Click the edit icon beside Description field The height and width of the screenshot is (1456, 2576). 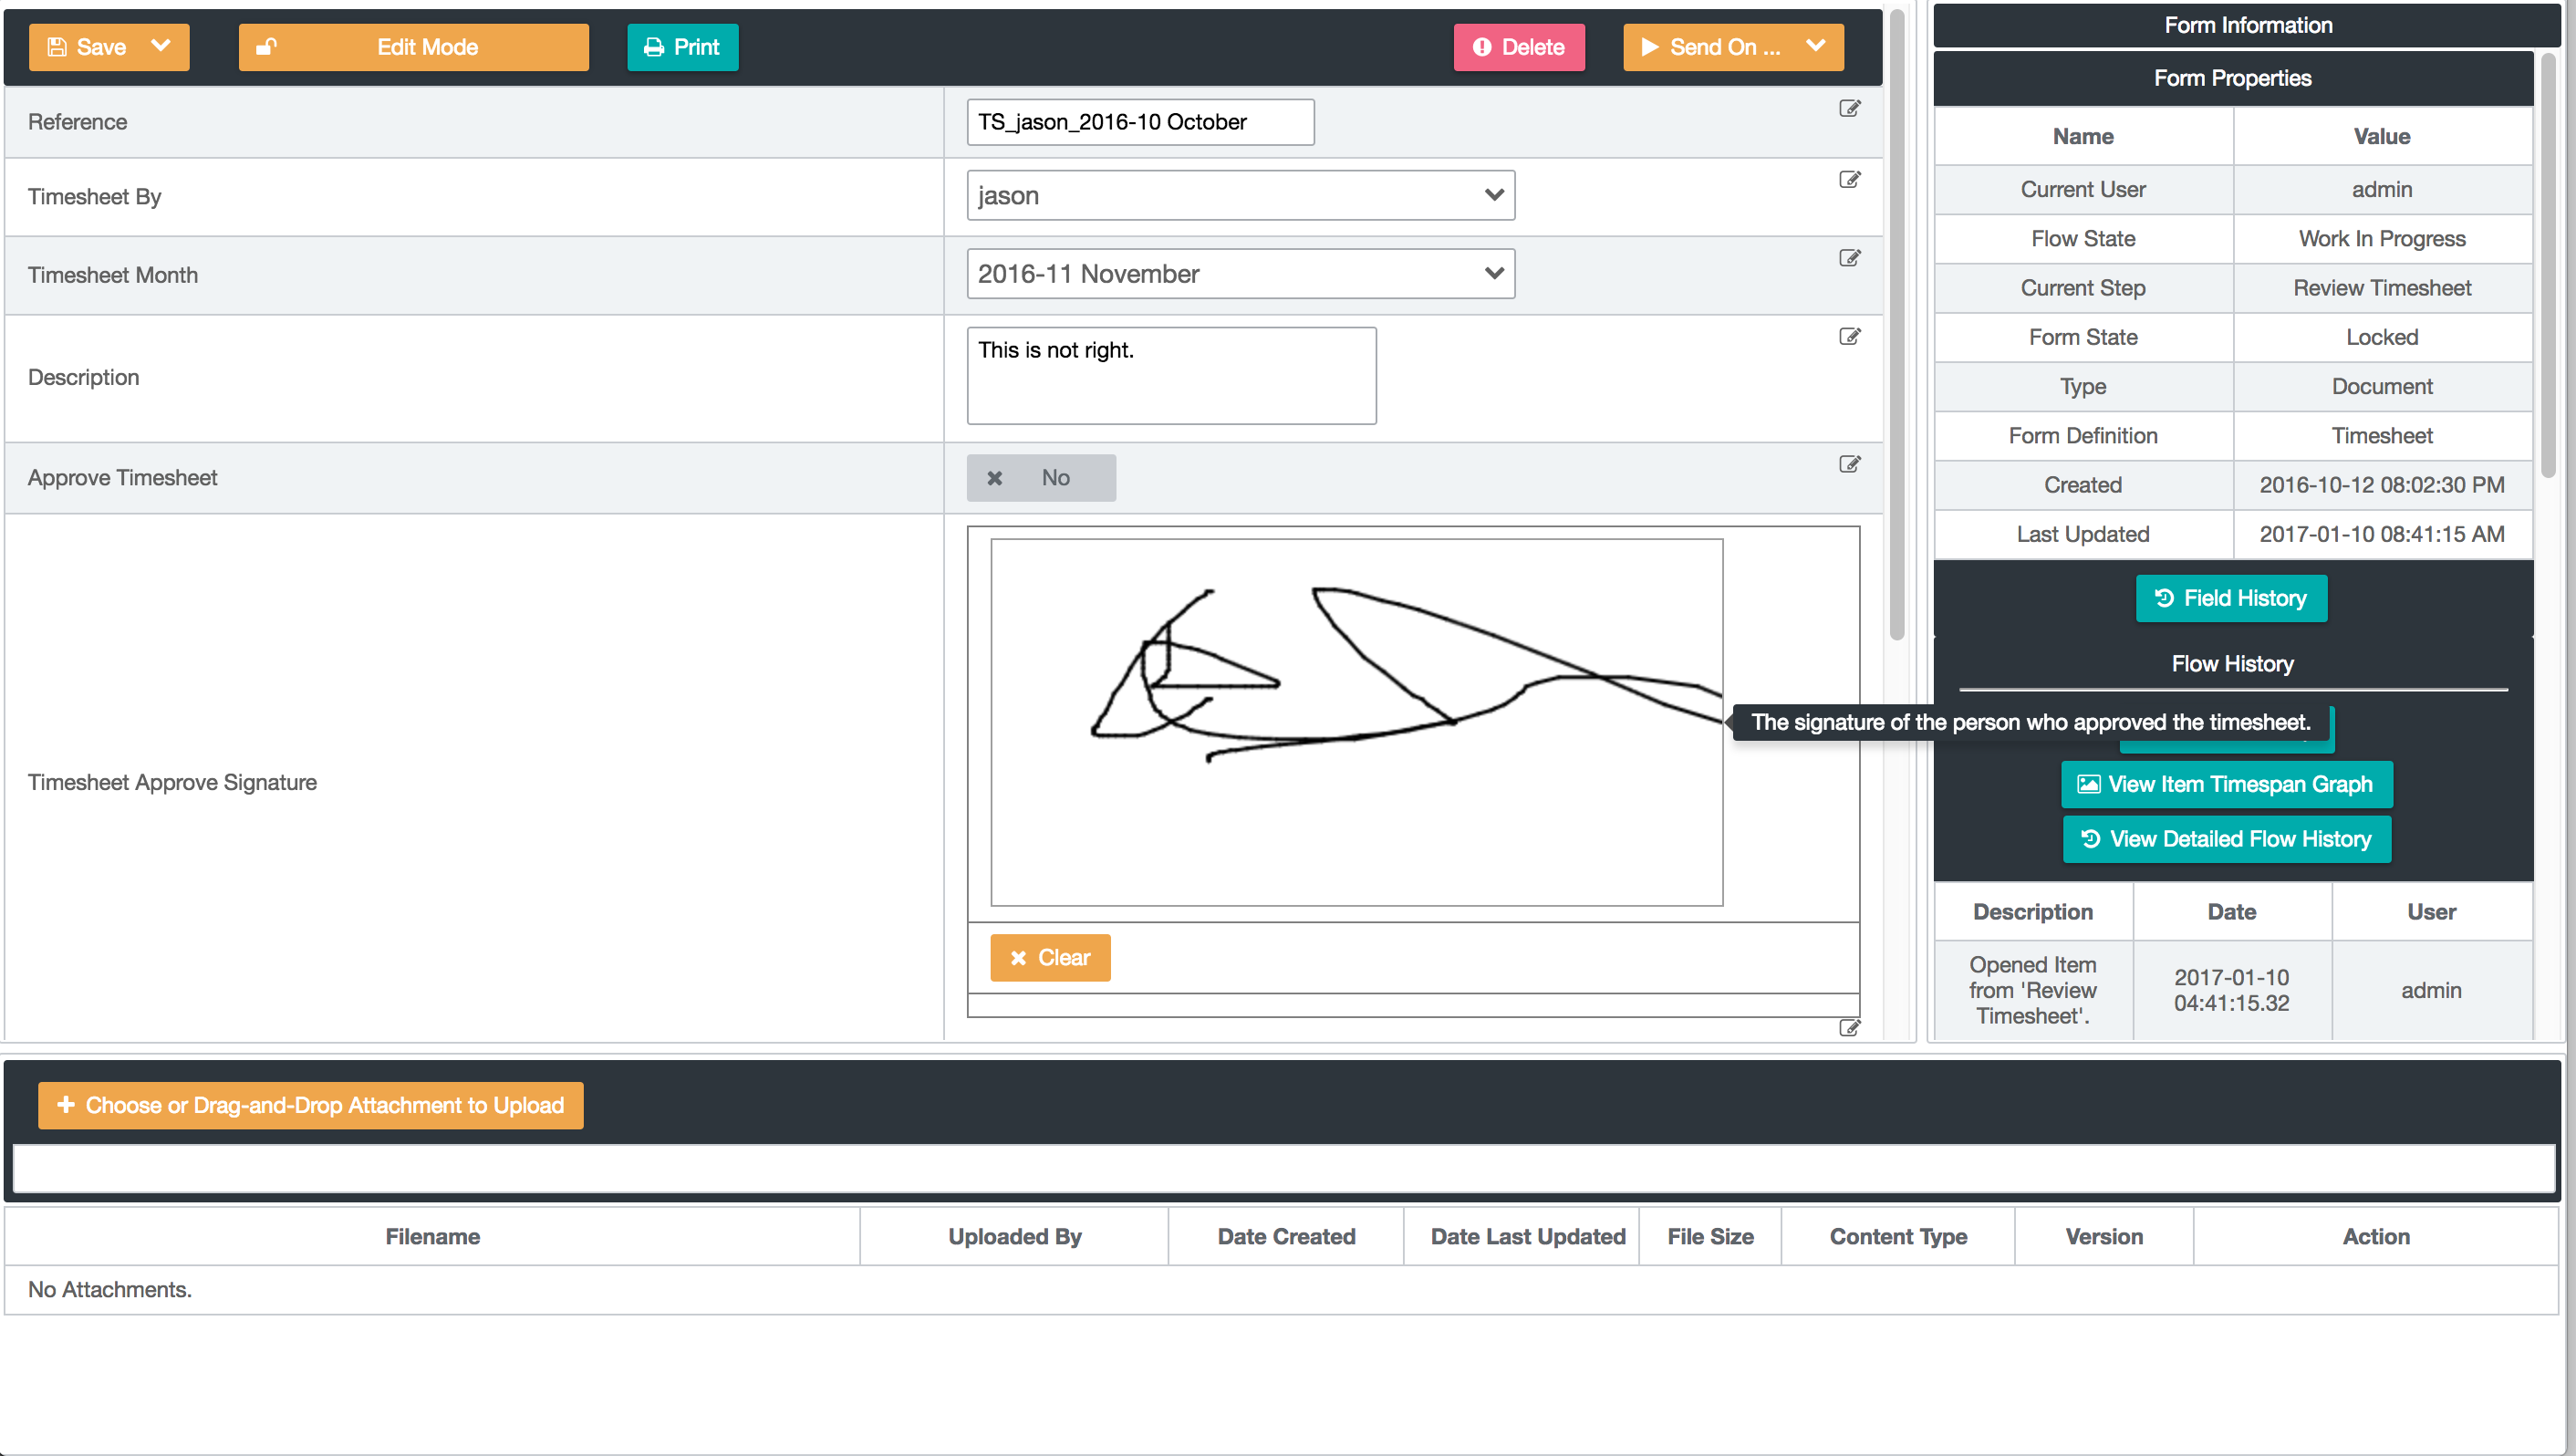[1849, 336]
